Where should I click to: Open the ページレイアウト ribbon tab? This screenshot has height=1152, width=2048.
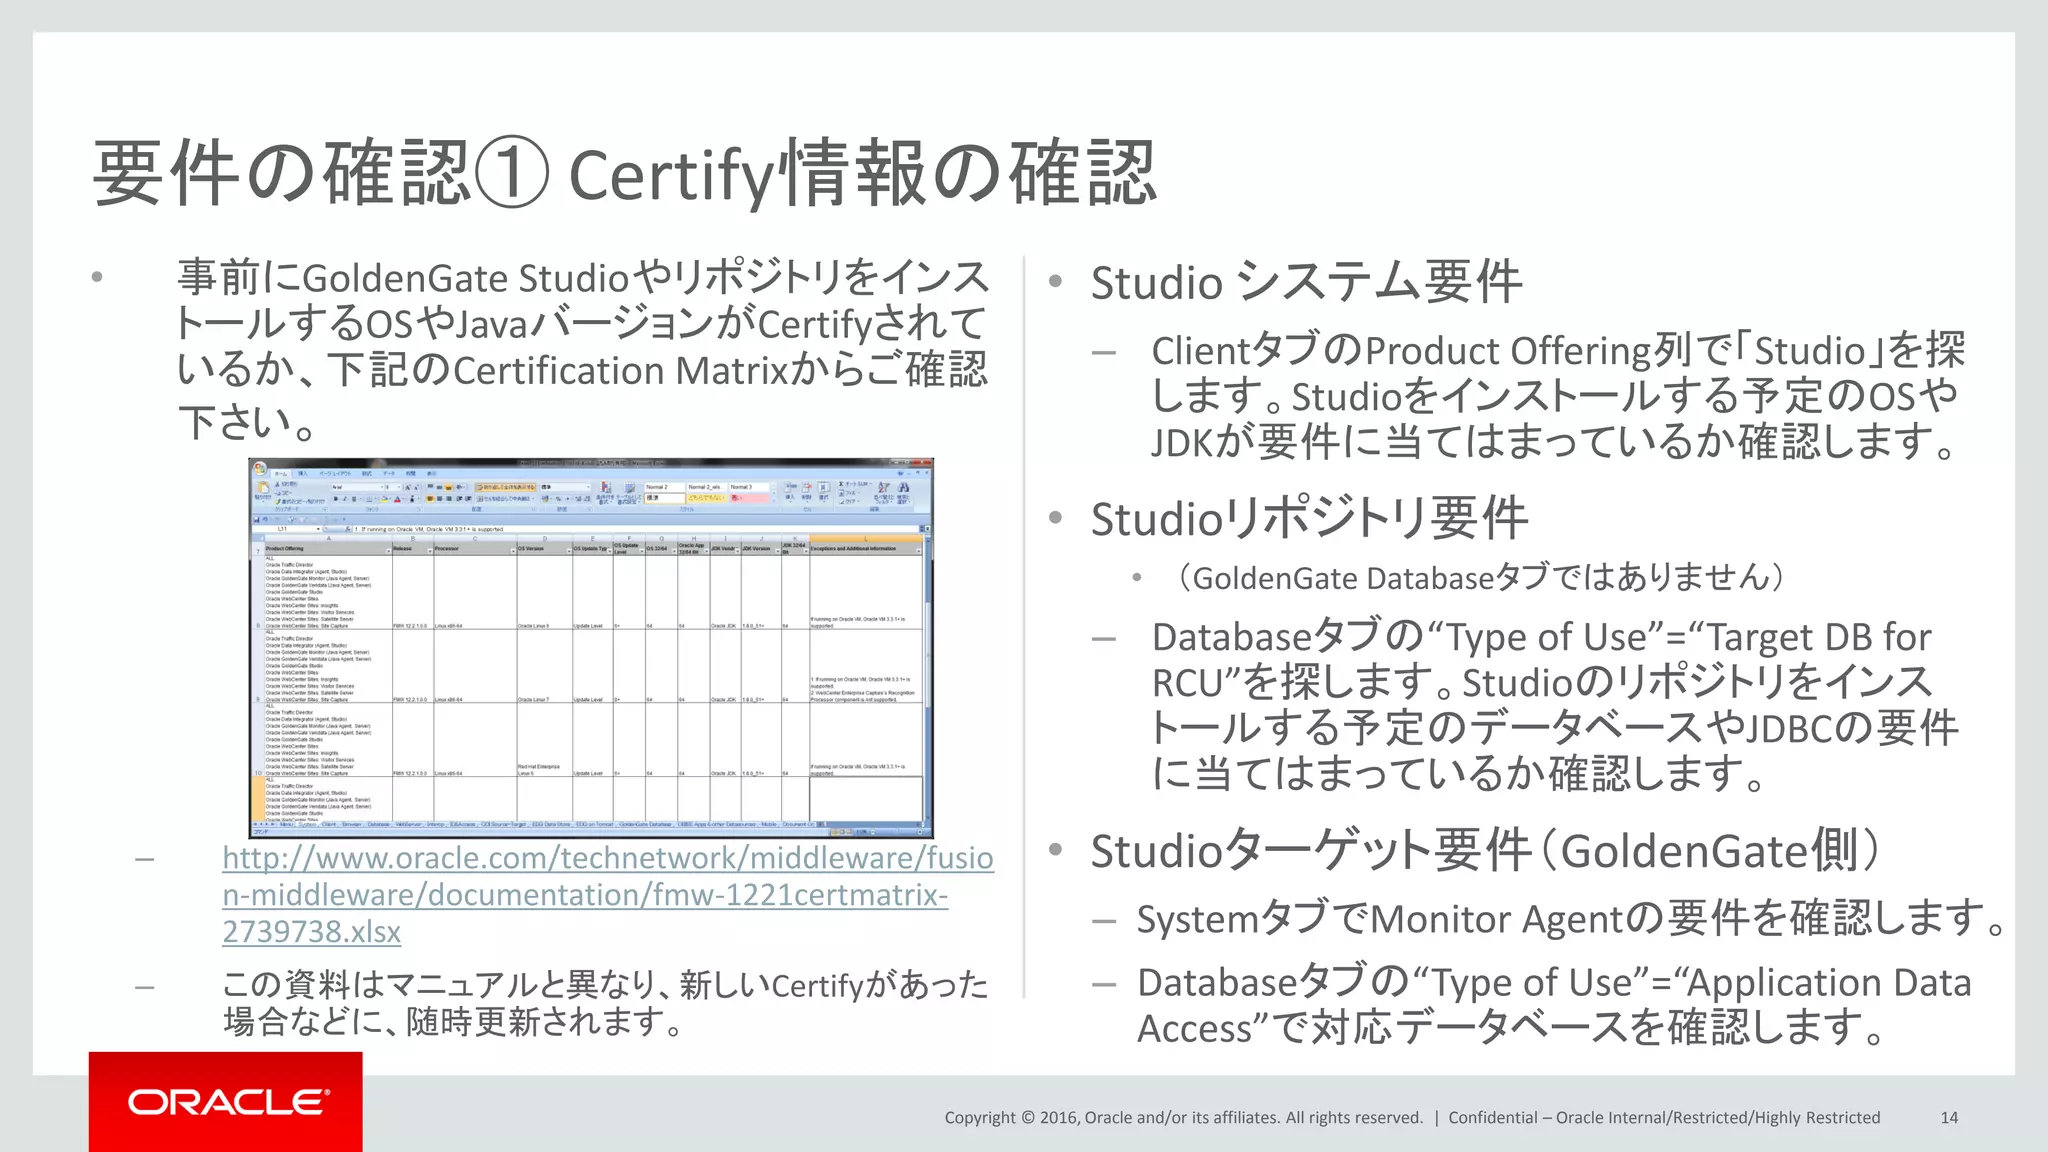pyautogui.click(x=335, y=474)
